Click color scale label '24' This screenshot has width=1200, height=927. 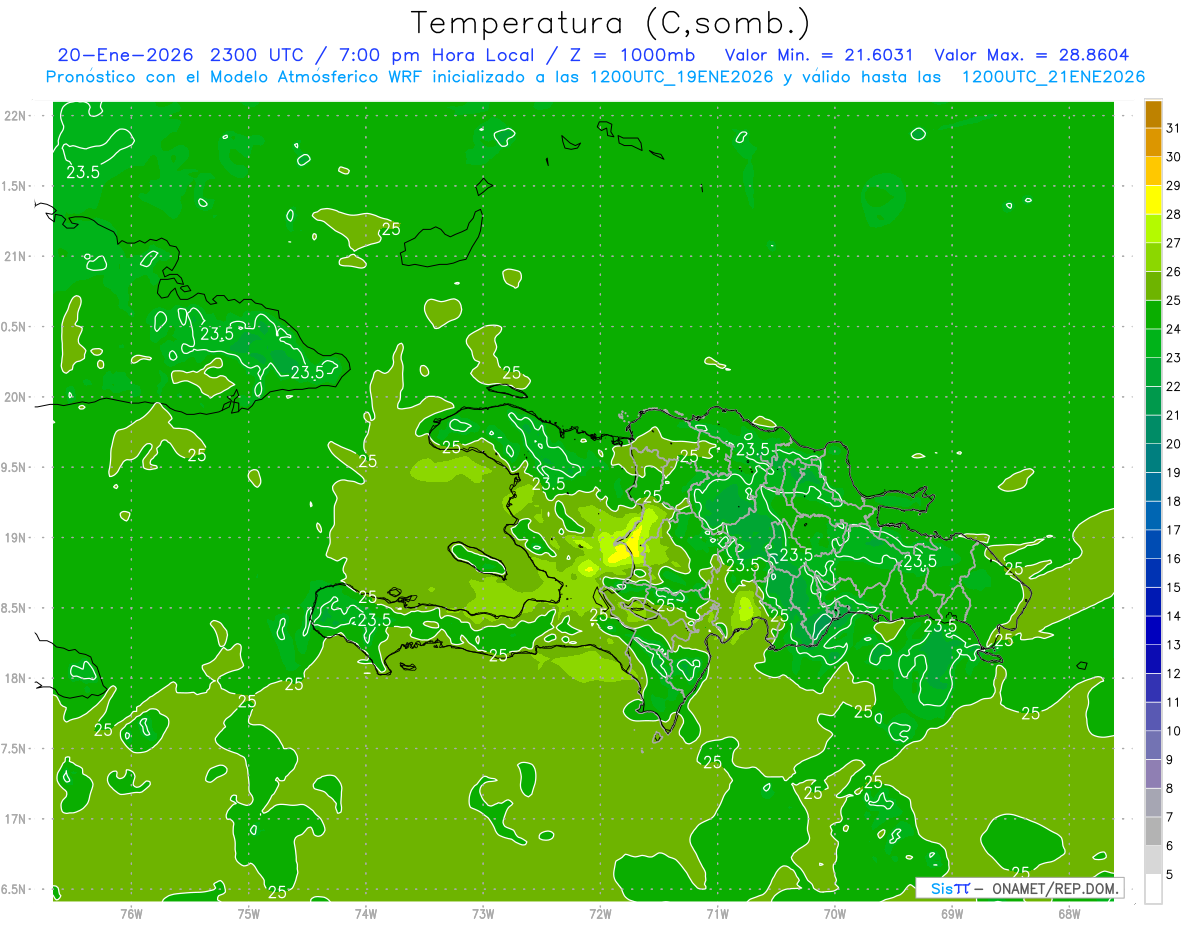(1173, 329)
